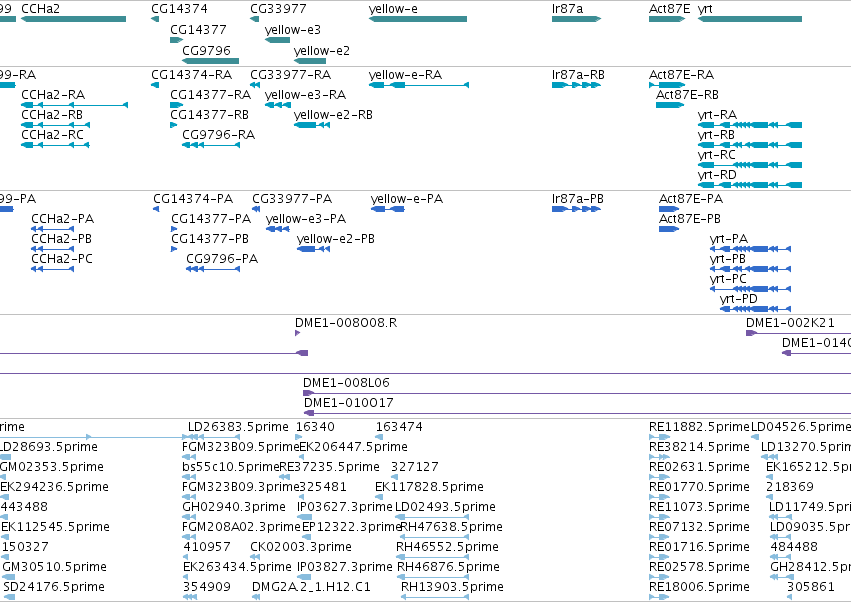The width and height of the screenshot is (851, 602).
Task: Click the Act87E-PA protein label
Action: [x=691, y=199]
